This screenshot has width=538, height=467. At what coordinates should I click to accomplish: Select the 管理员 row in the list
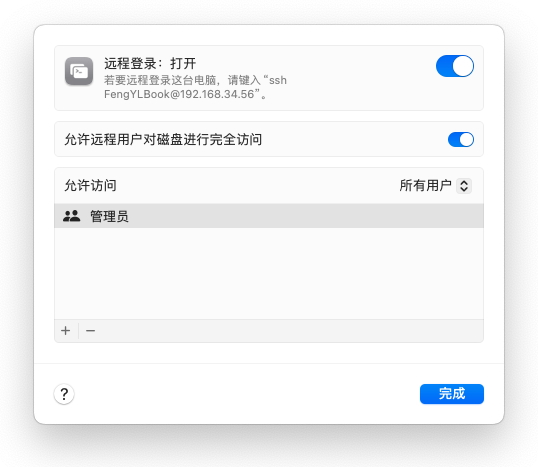[269, 216]
